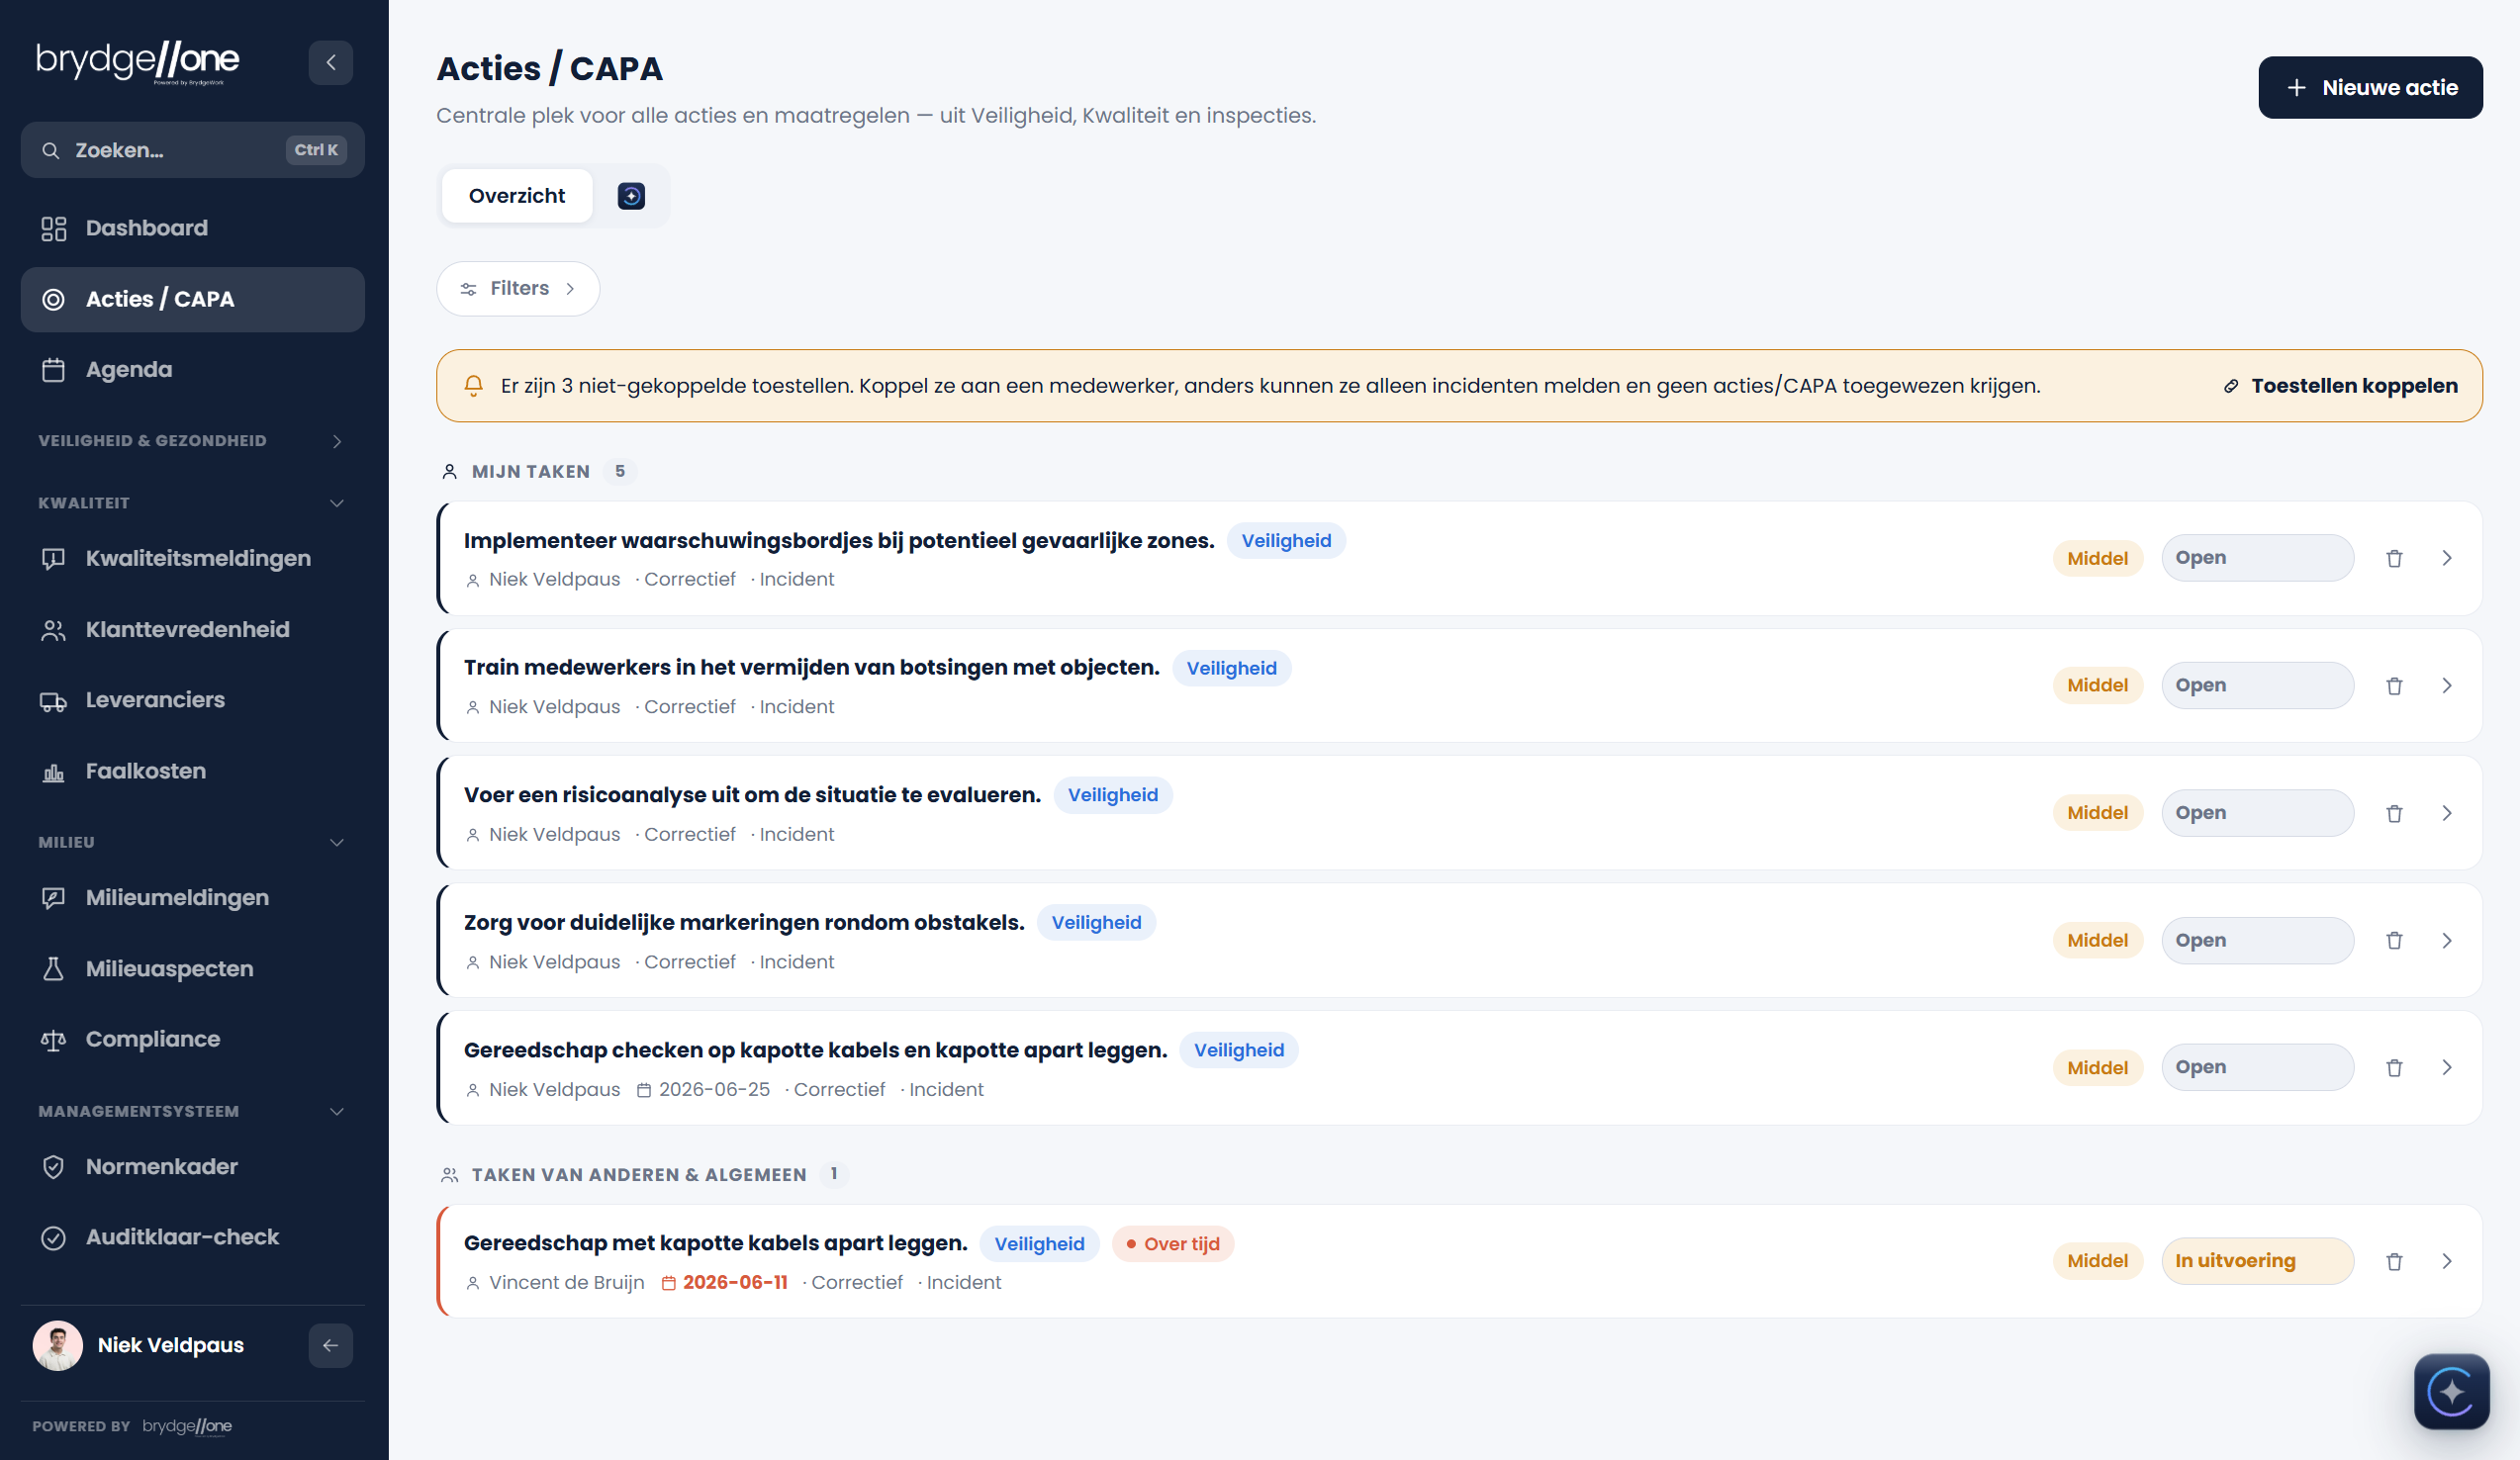Click the Nieuwe actie button
This screenshot has width=2520, height=1460.
[x=2370, y=87]
